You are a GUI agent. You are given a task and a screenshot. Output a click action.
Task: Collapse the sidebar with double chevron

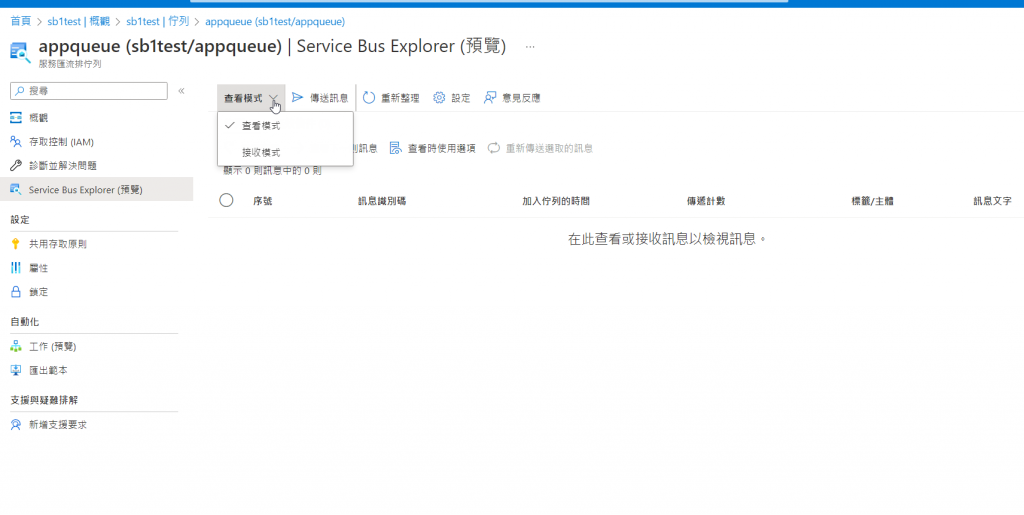click(x=182, y=91)
